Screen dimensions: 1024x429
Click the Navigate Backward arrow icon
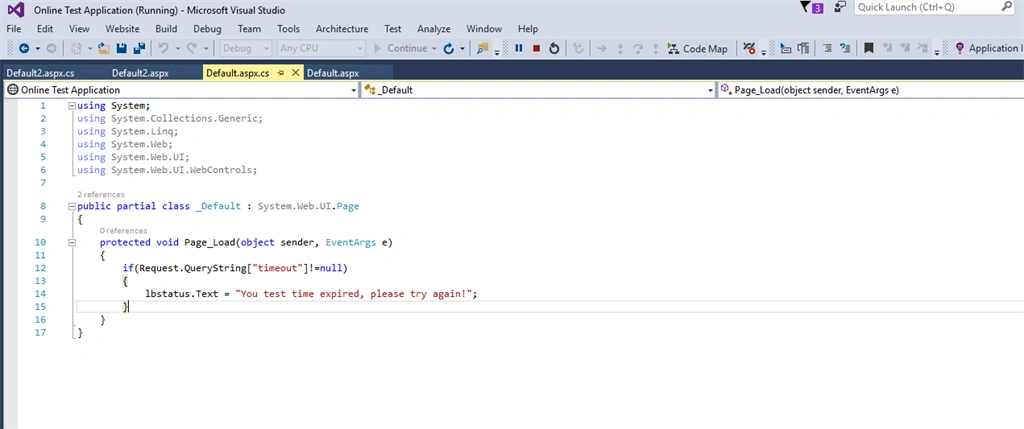point(24,48)
